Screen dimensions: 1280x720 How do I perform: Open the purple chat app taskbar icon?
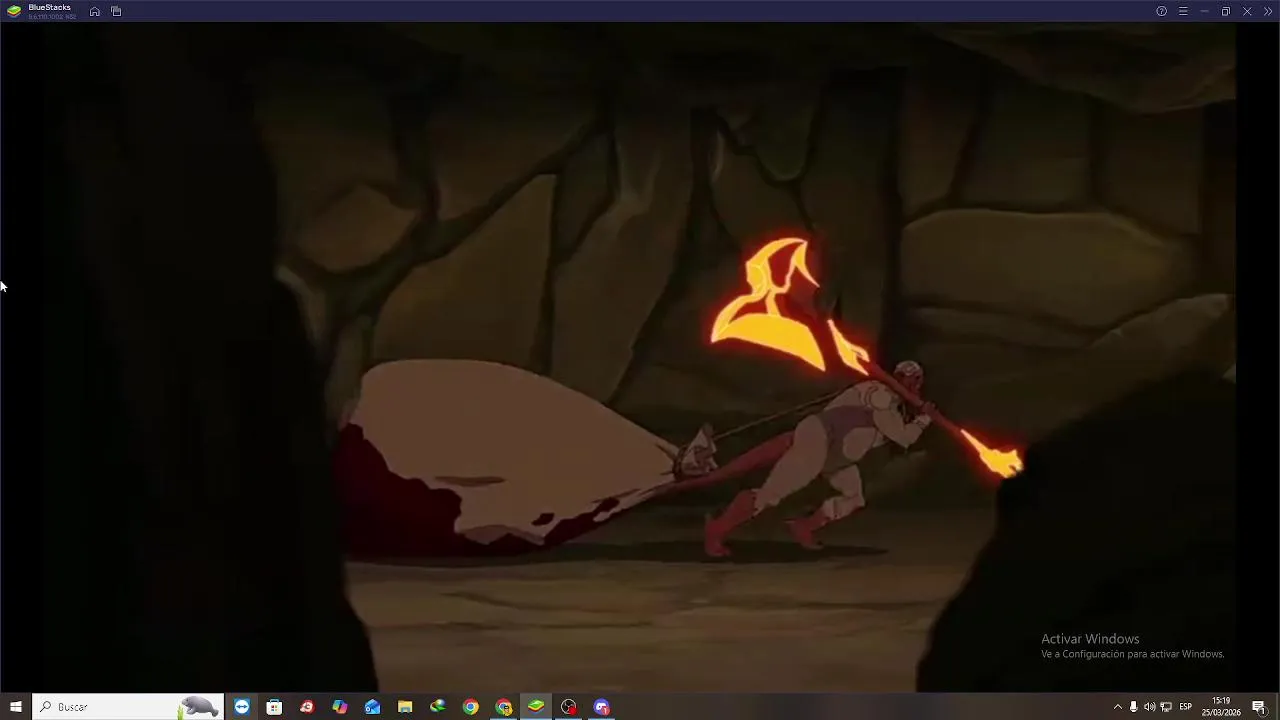coord(602,707)
